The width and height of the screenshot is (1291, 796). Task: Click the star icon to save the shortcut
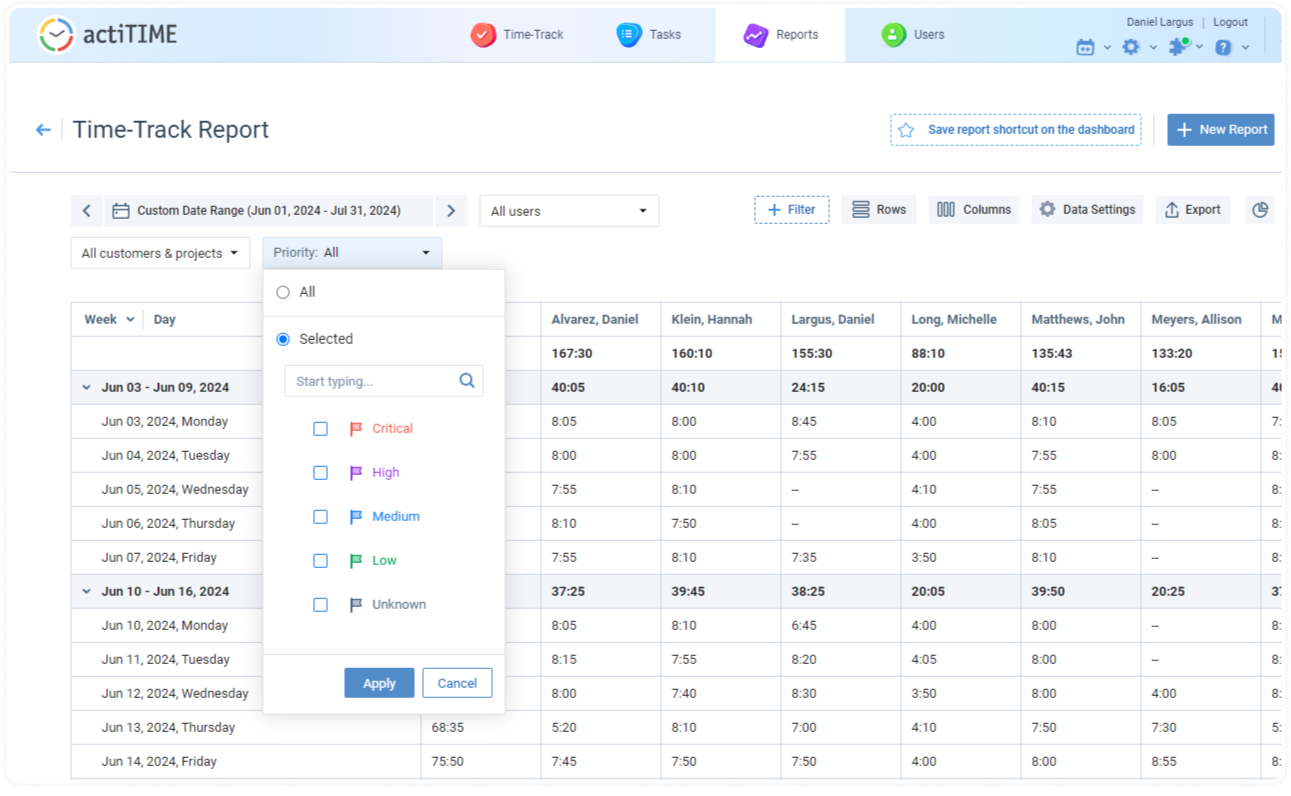click(906, 130)
